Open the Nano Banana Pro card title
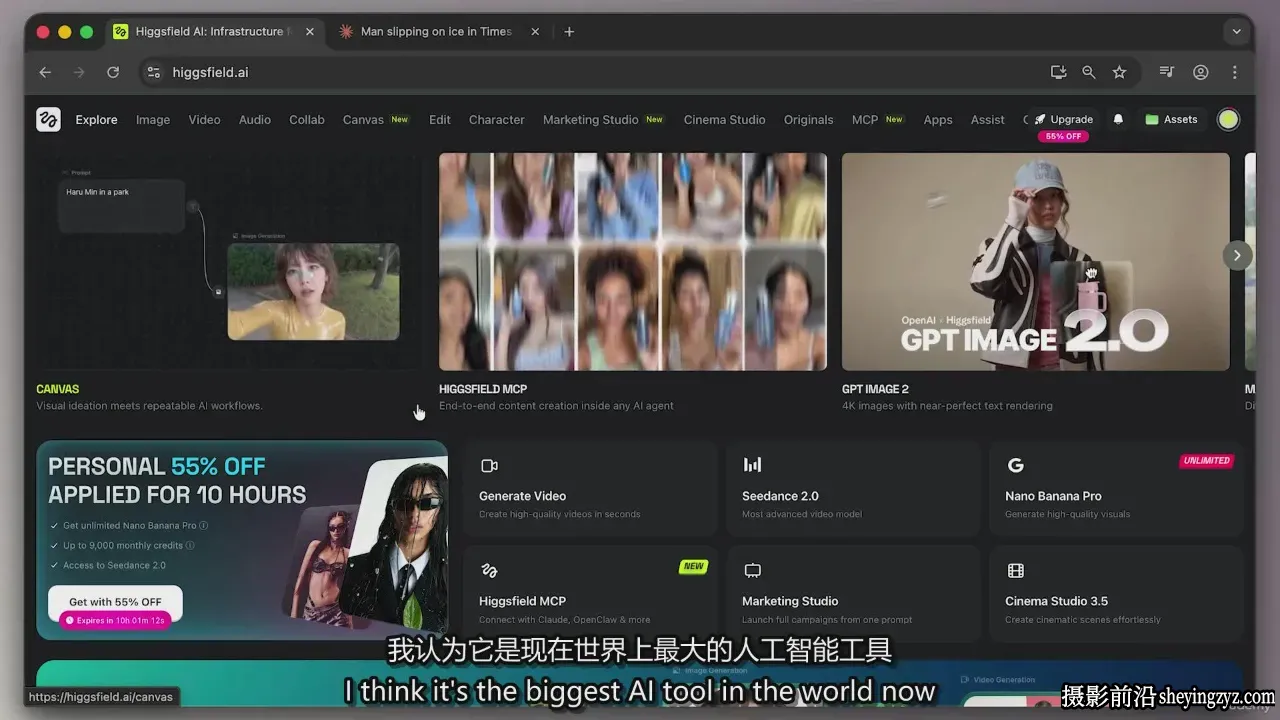This screenshot has width=1280, height=720. [x=1053, y=496]
